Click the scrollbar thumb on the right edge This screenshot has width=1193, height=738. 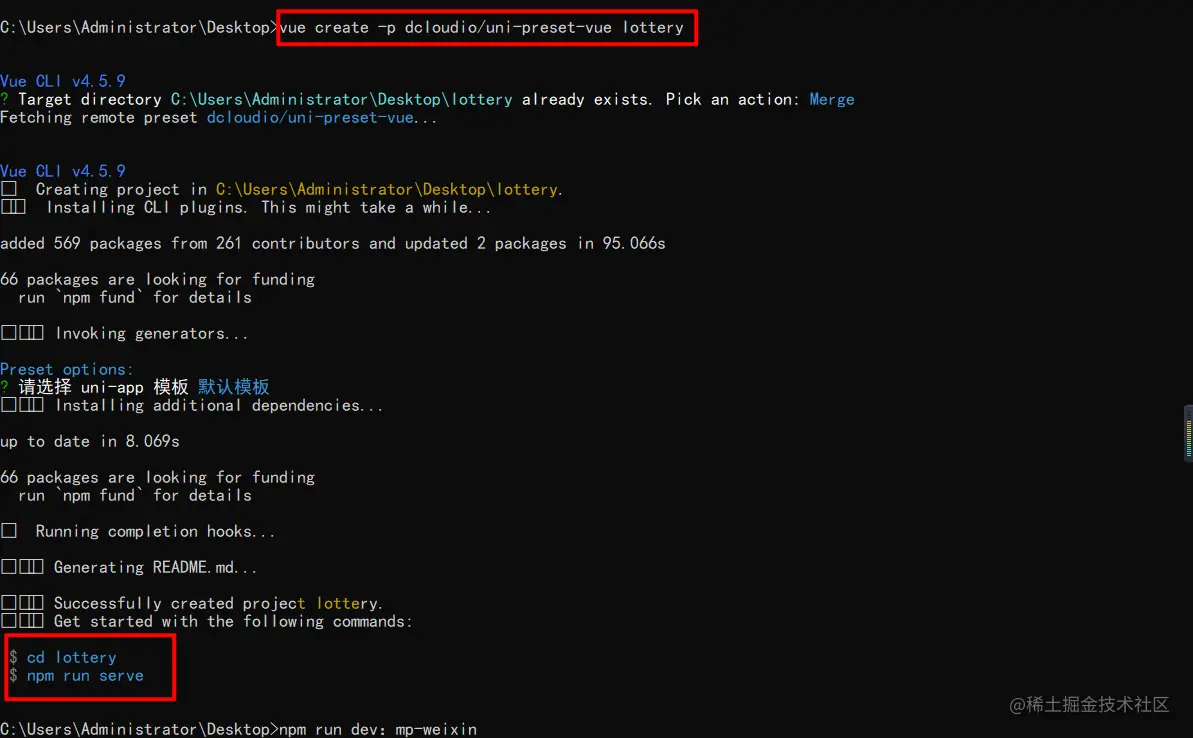coord(1188,434)
